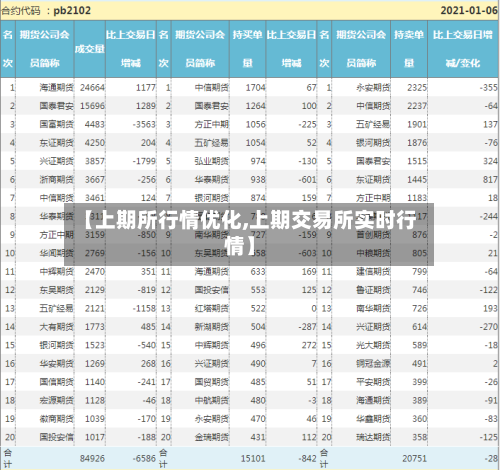500x470 pixels.
Task: Click short position change -355
Action: 489,88
